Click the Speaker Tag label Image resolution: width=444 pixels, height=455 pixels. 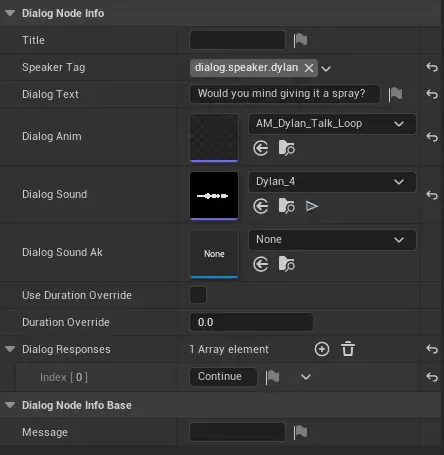pyautogui.click(x=54, y=67)
